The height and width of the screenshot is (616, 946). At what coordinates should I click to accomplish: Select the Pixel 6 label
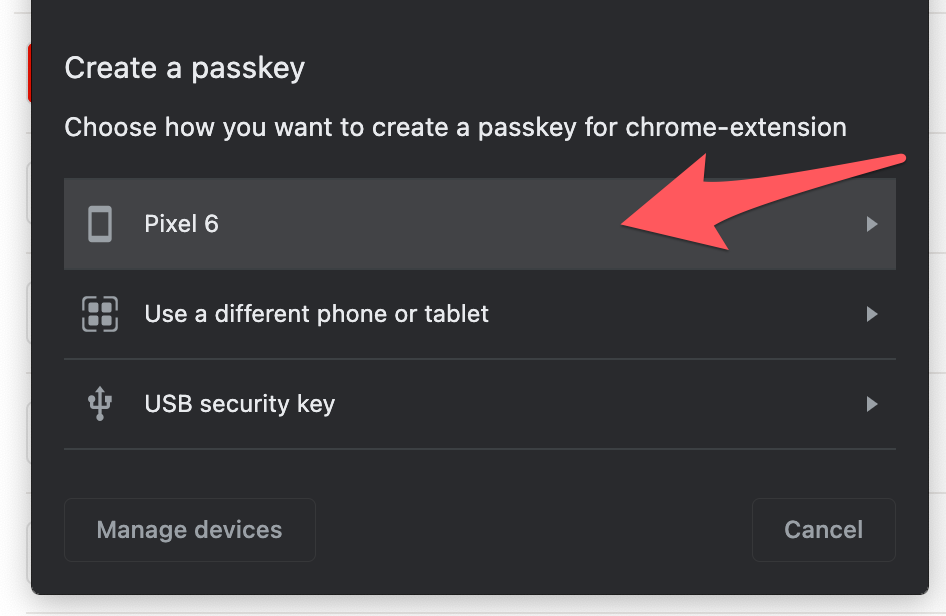[181, 224]
